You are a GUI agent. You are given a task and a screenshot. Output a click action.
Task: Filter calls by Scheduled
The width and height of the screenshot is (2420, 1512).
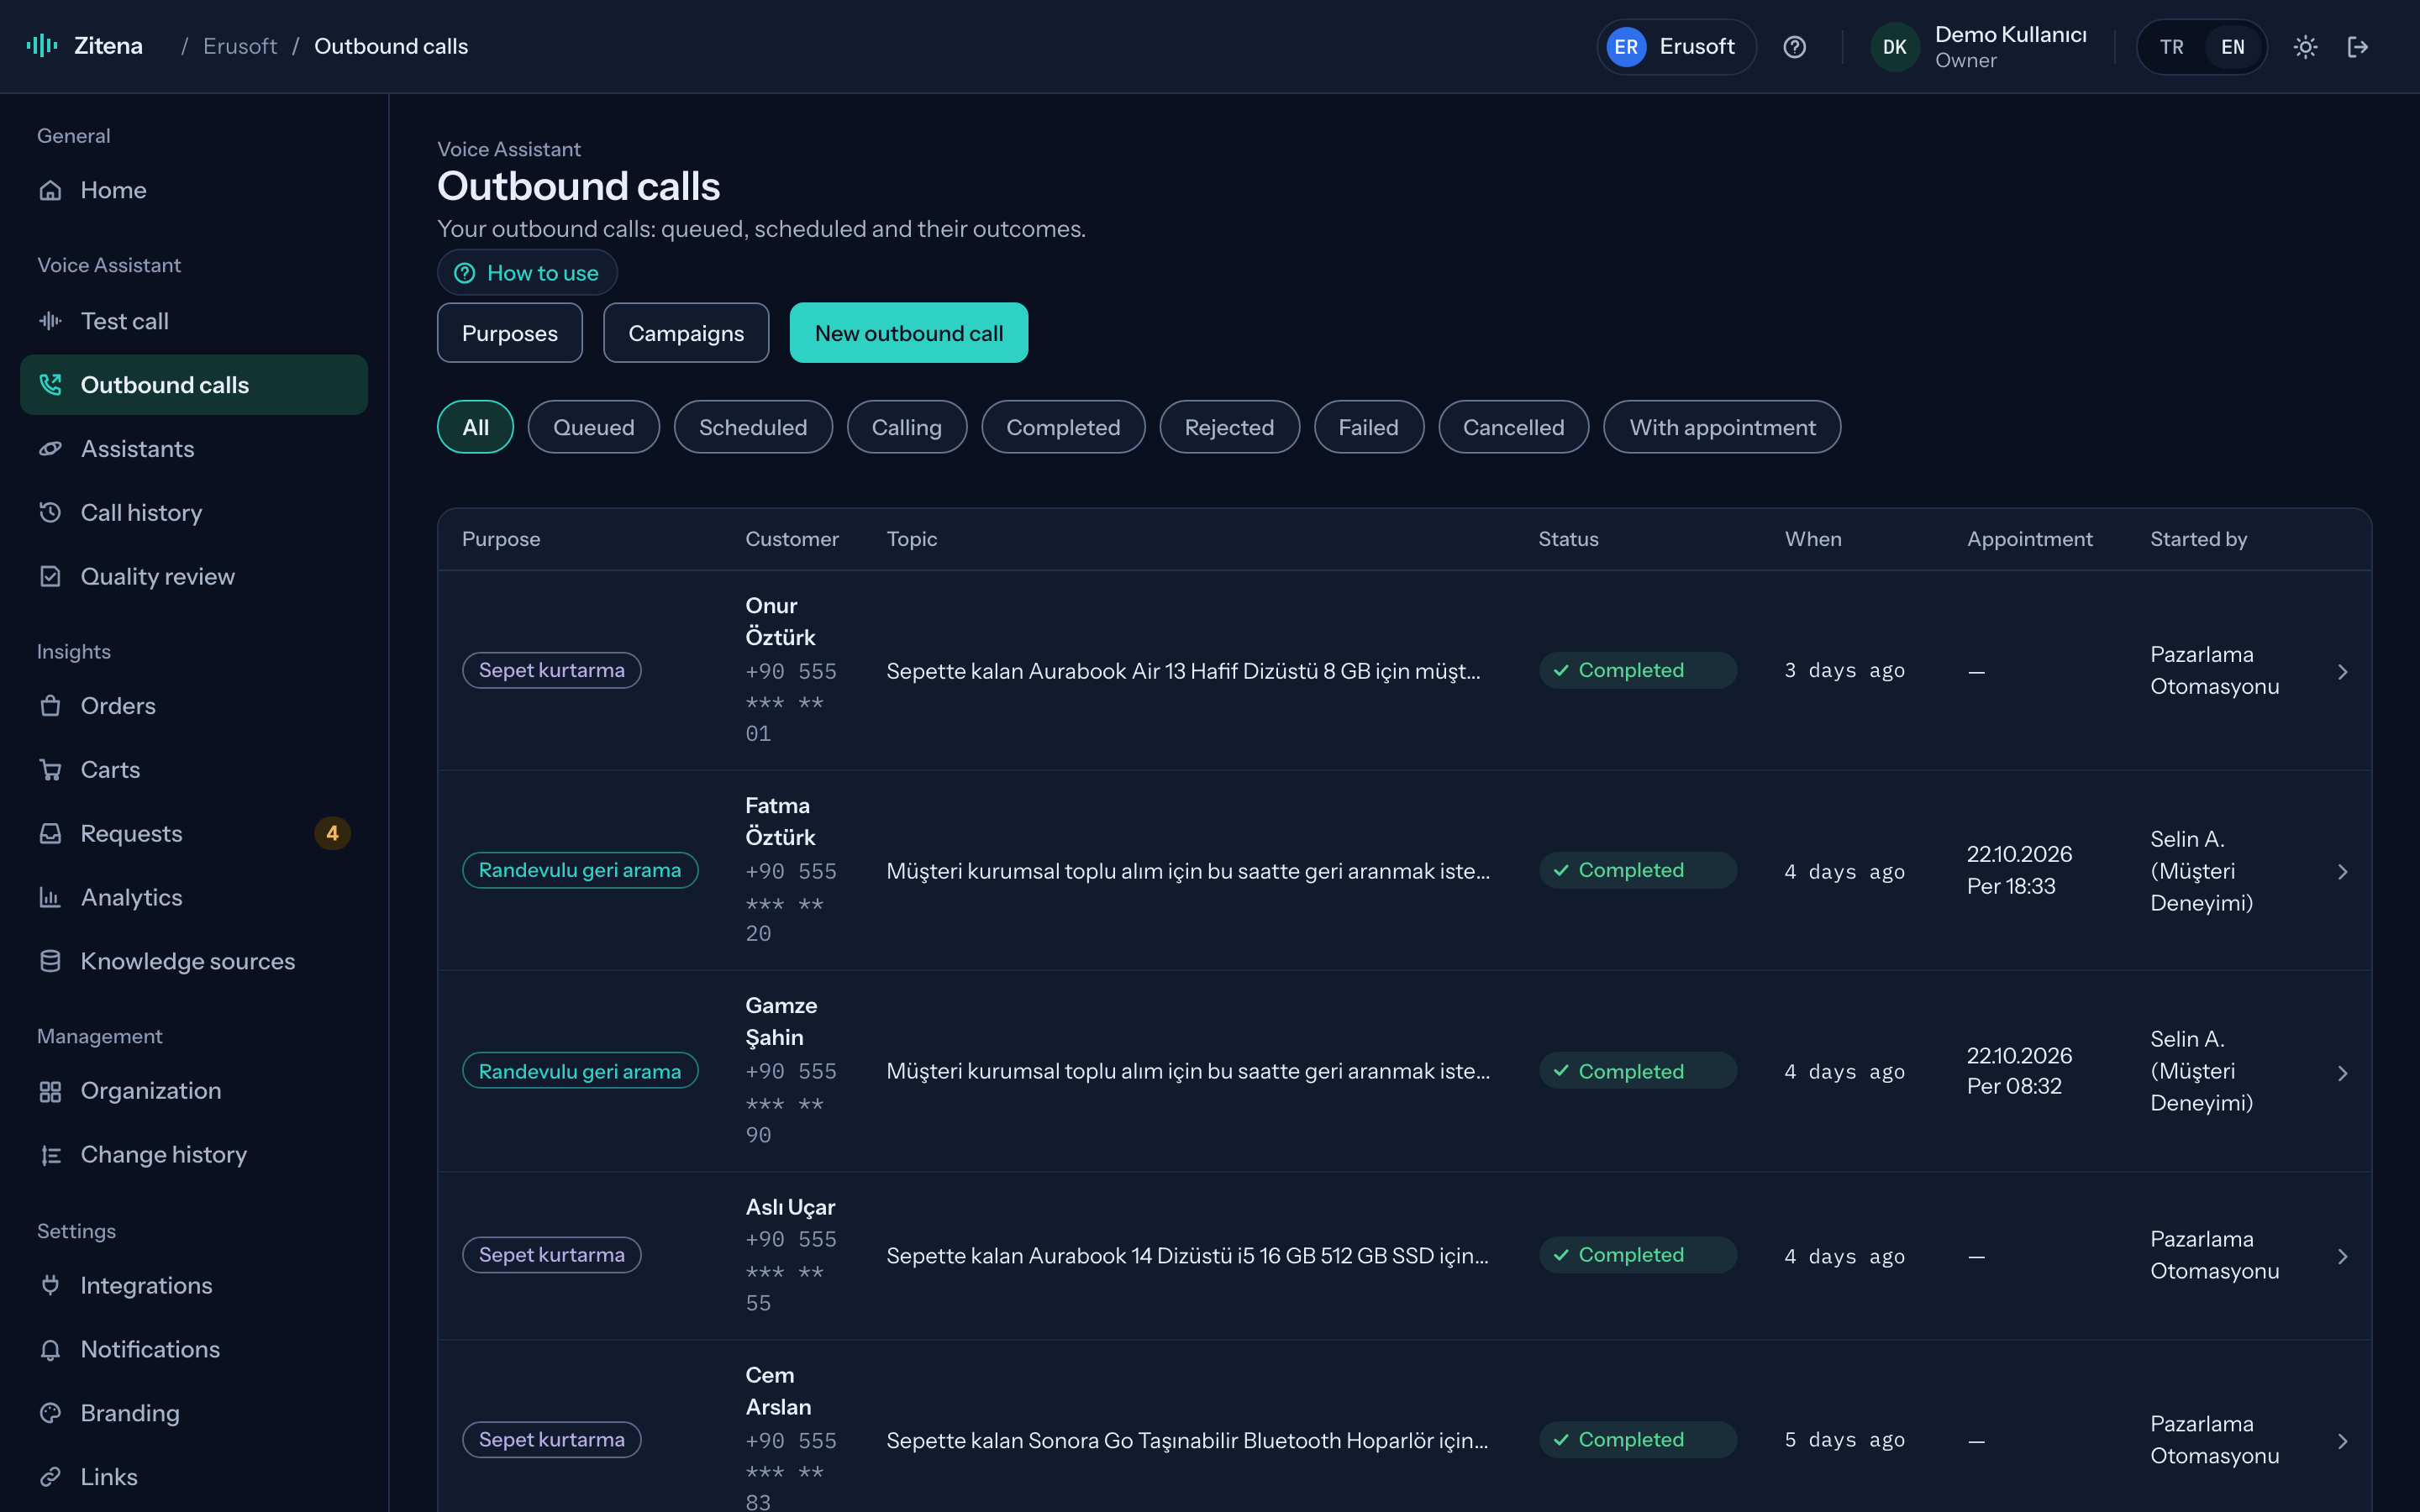point(753,427)
